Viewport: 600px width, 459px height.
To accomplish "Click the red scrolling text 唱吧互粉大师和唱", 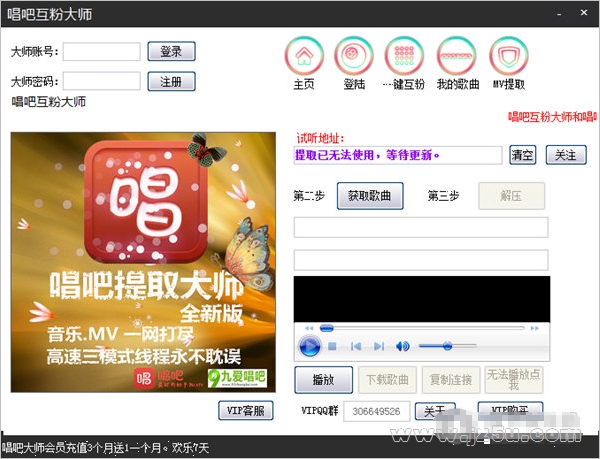I will [553, 117].
